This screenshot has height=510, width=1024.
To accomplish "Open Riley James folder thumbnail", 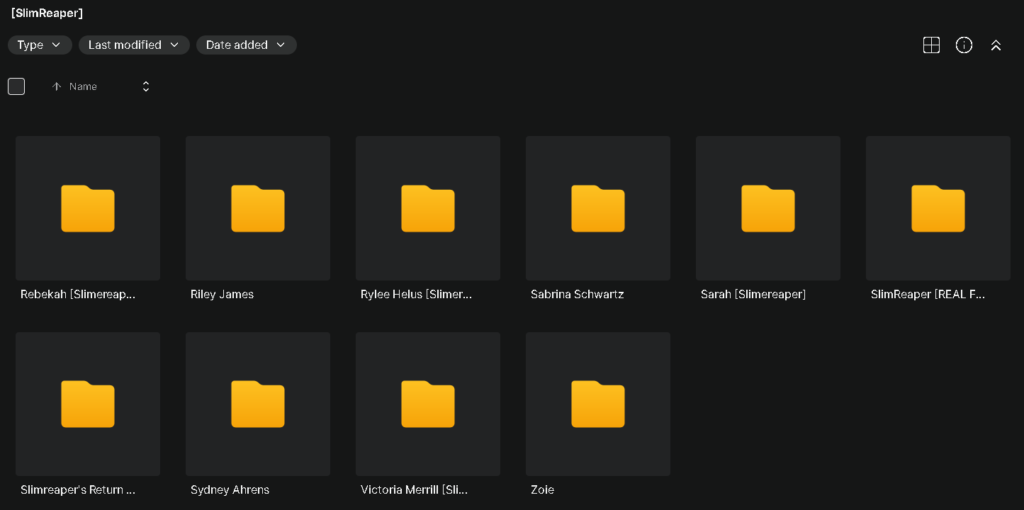I will tap(258, 208).
